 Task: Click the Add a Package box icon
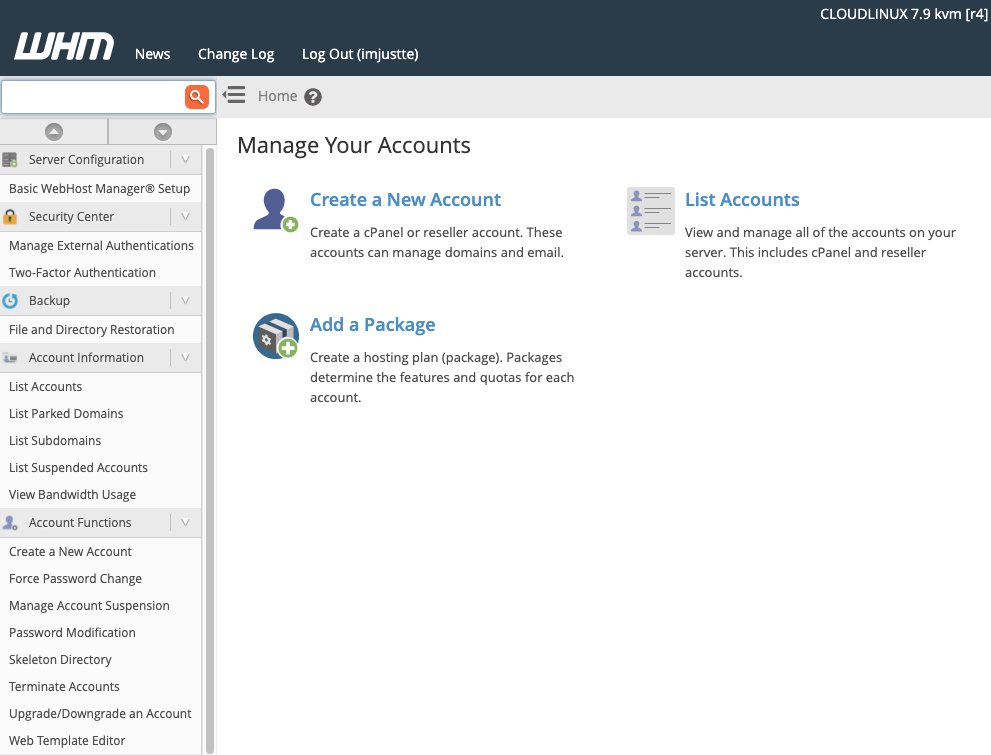(x=275, y=336)
